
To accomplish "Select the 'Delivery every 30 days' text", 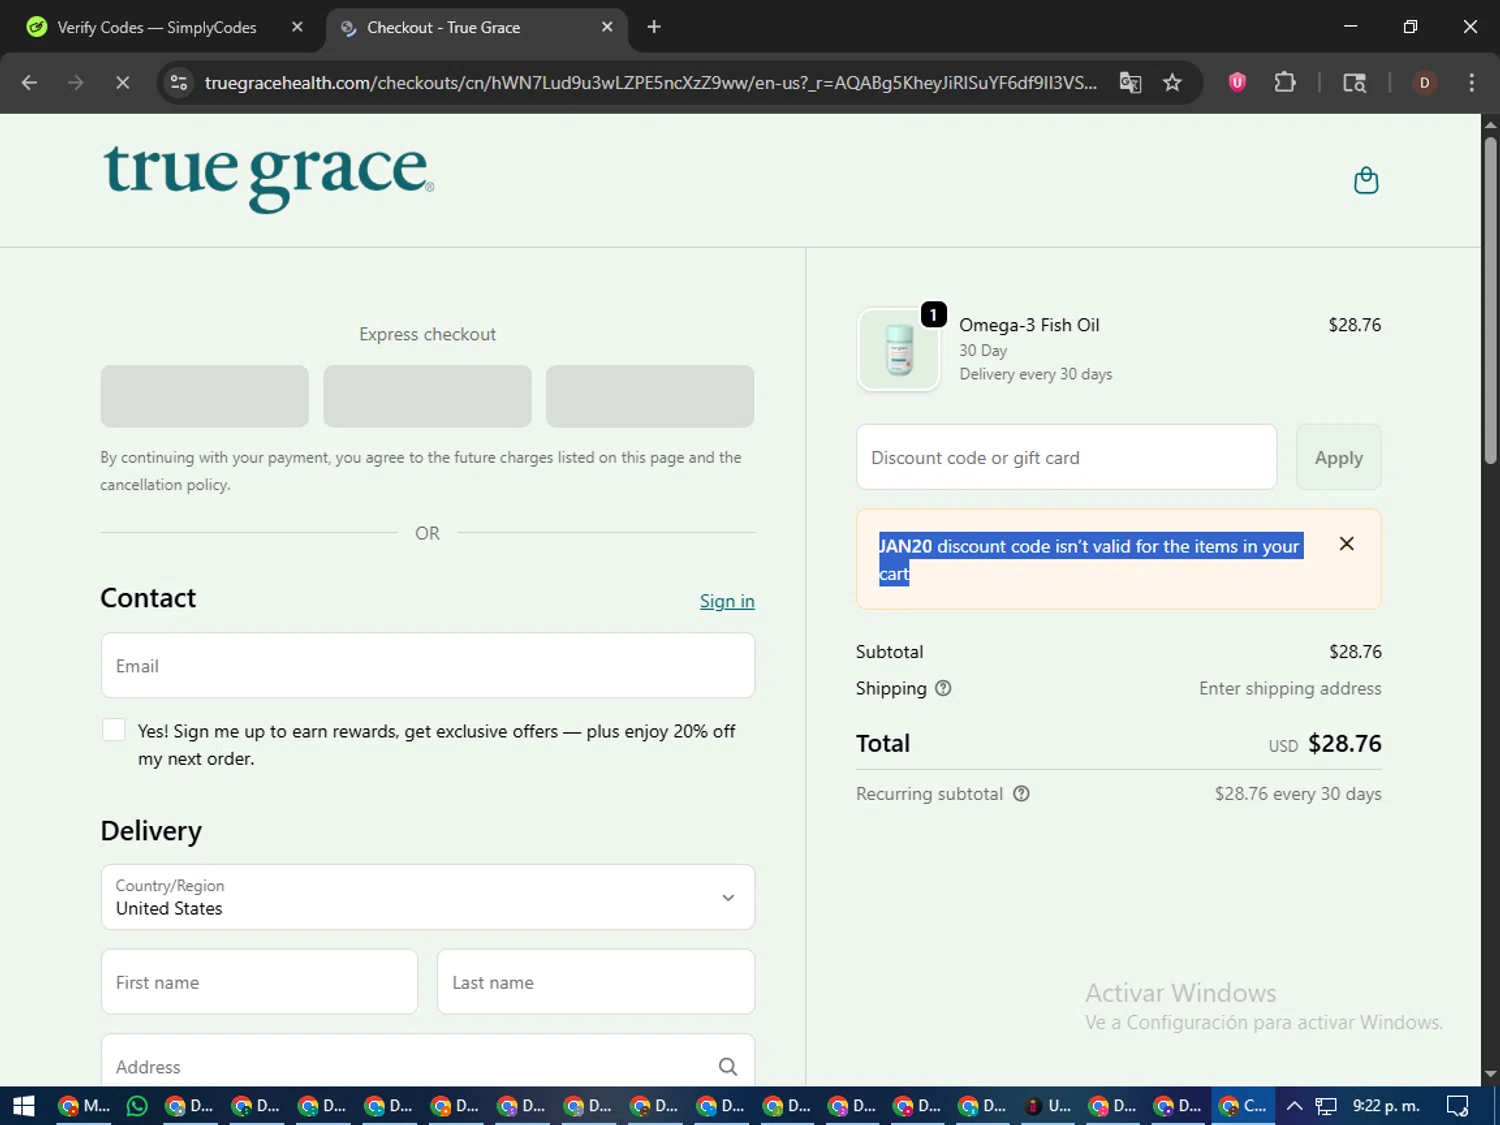I will (x=1036, y=374).
